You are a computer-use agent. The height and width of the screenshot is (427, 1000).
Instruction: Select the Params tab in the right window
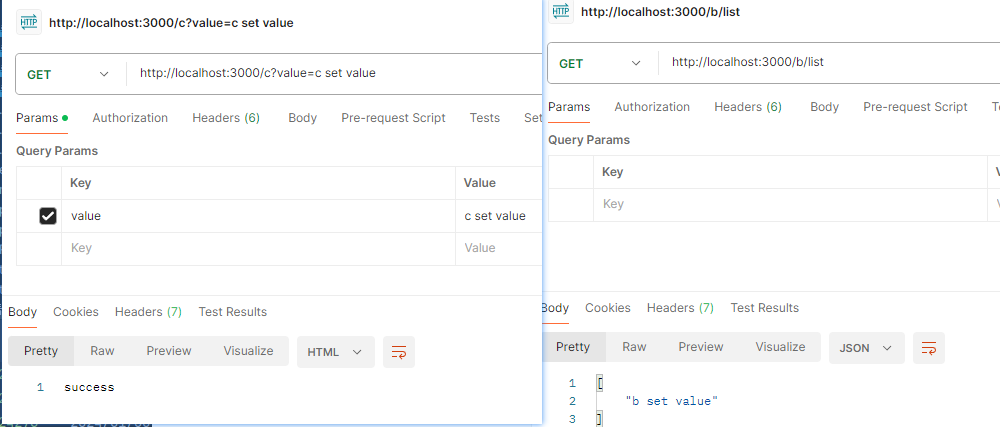click(x=569, y=107)
